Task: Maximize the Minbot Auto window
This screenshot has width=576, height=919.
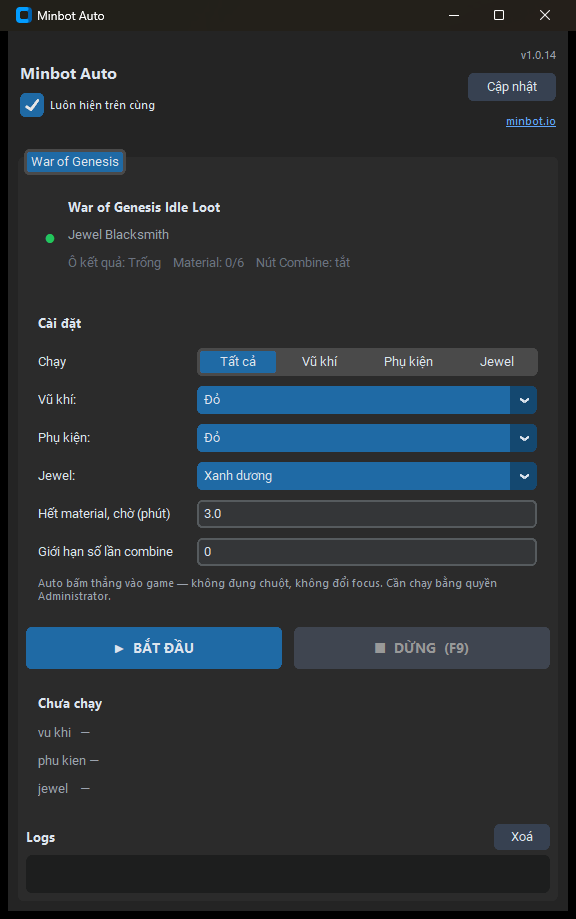Action: [499, 15]
